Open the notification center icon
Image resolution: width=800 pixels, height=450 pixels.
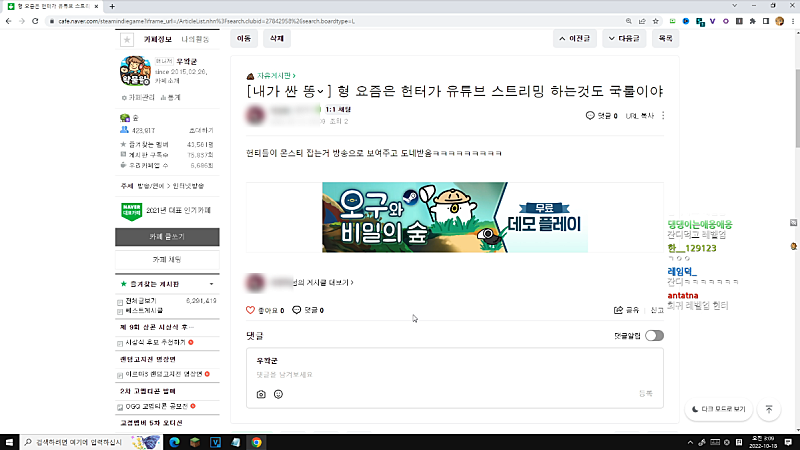pos(788,442)
